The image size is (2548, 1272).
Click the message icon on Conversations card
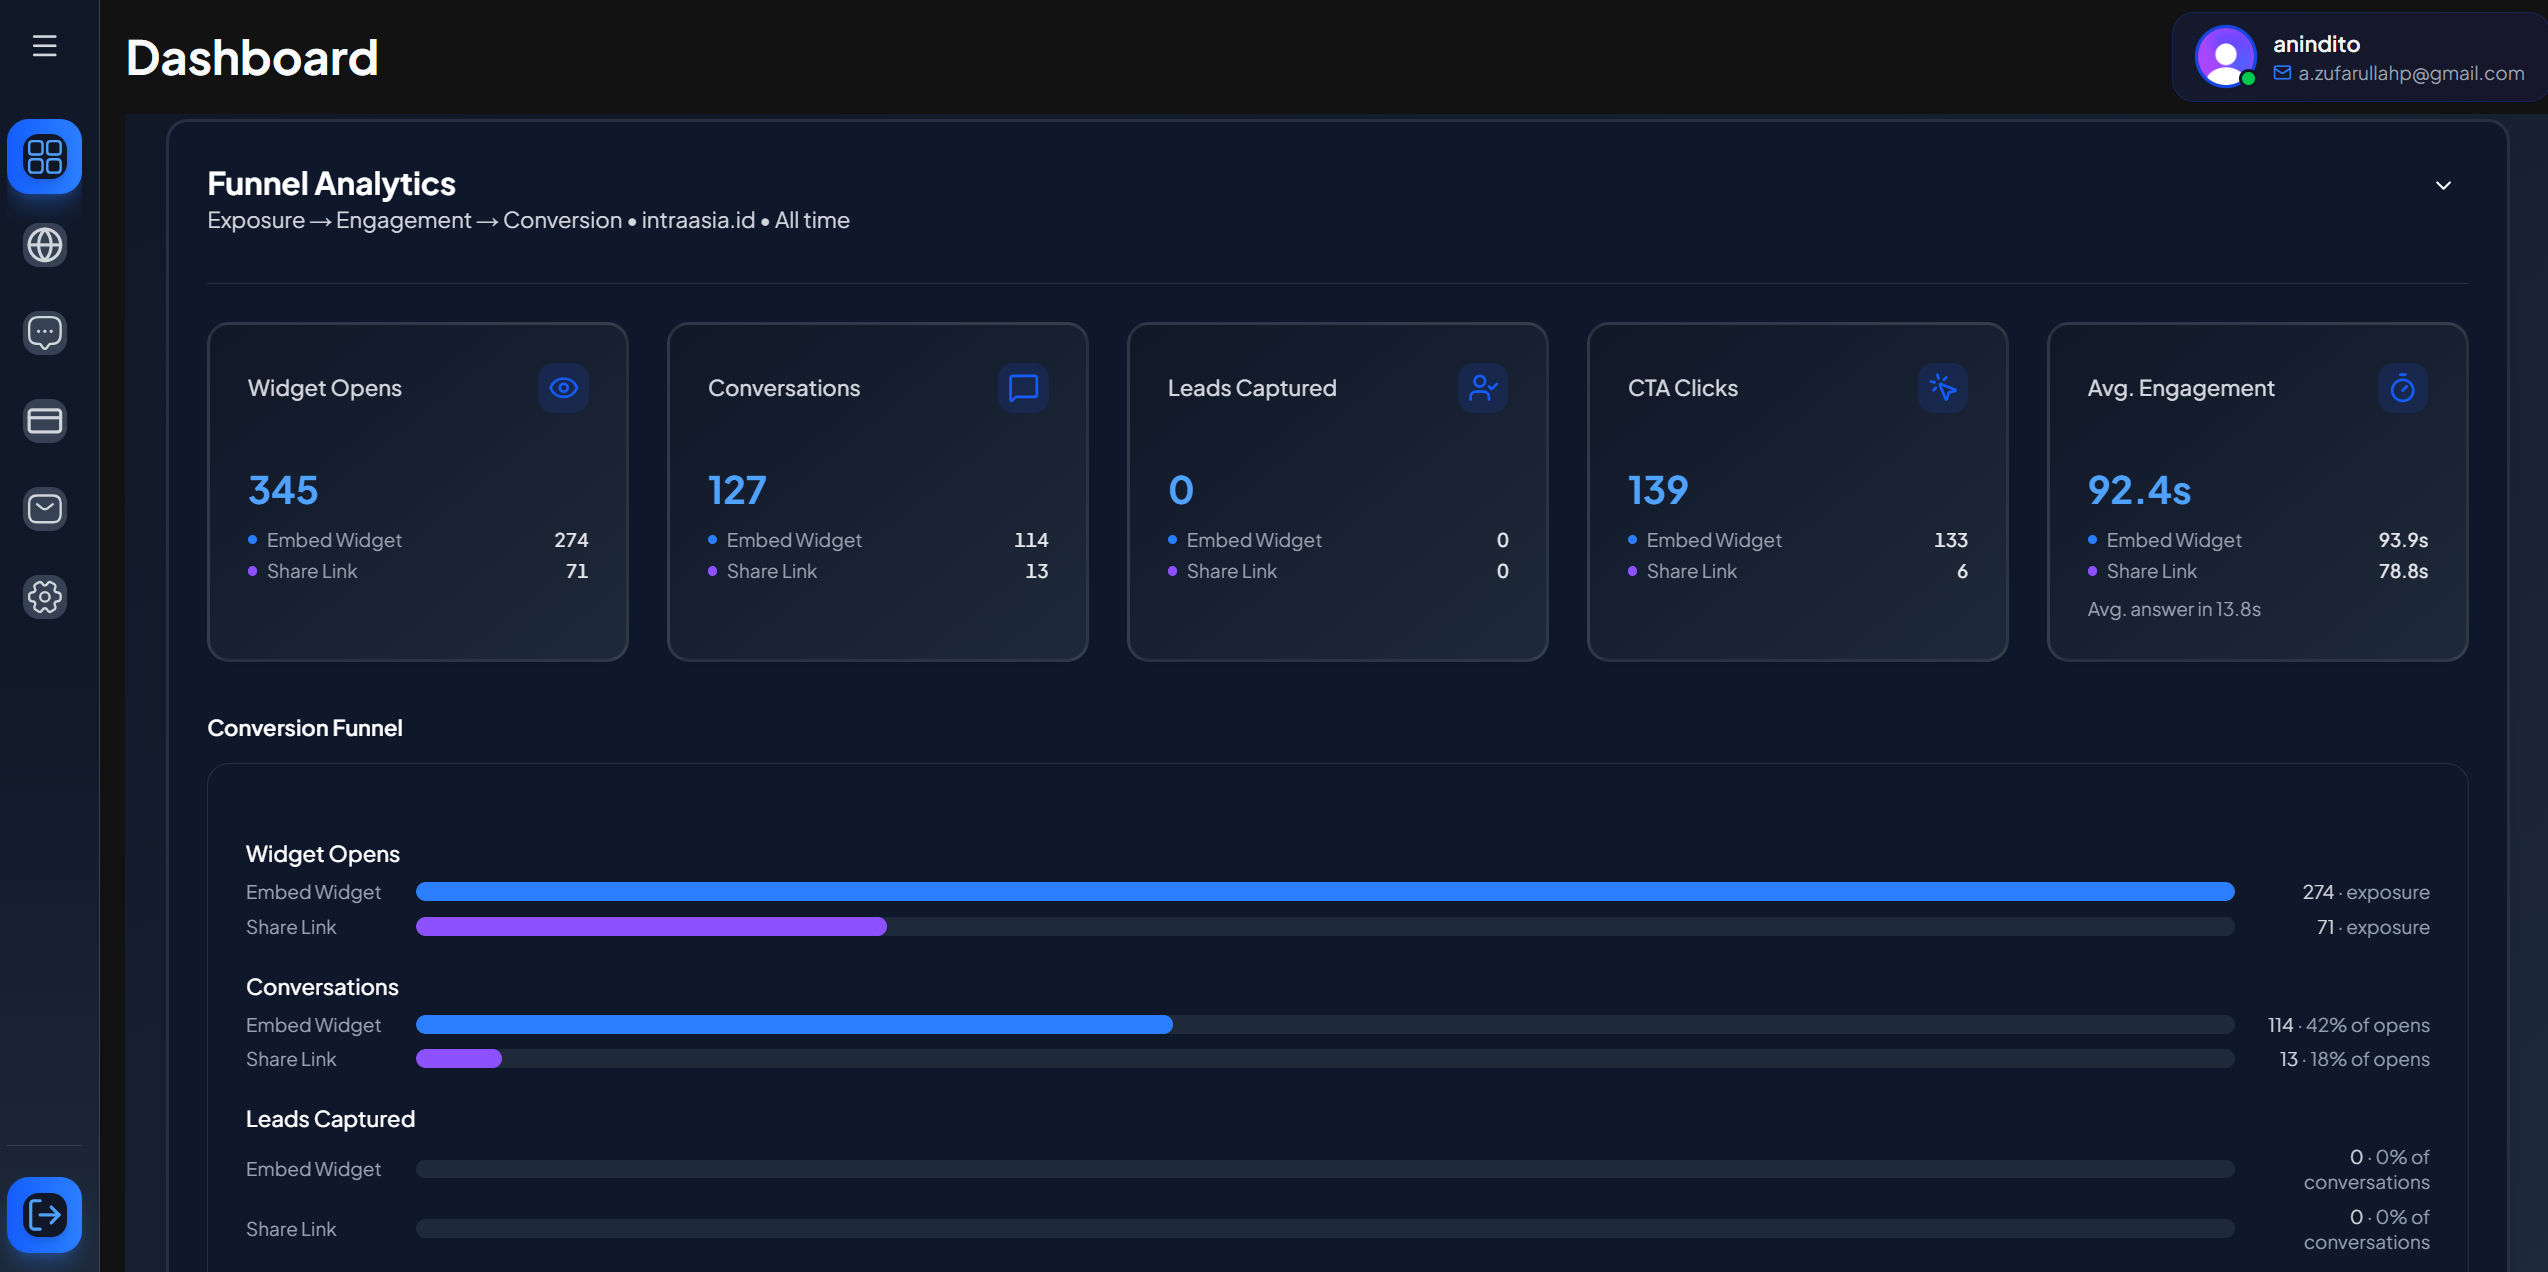[1023, 388]
